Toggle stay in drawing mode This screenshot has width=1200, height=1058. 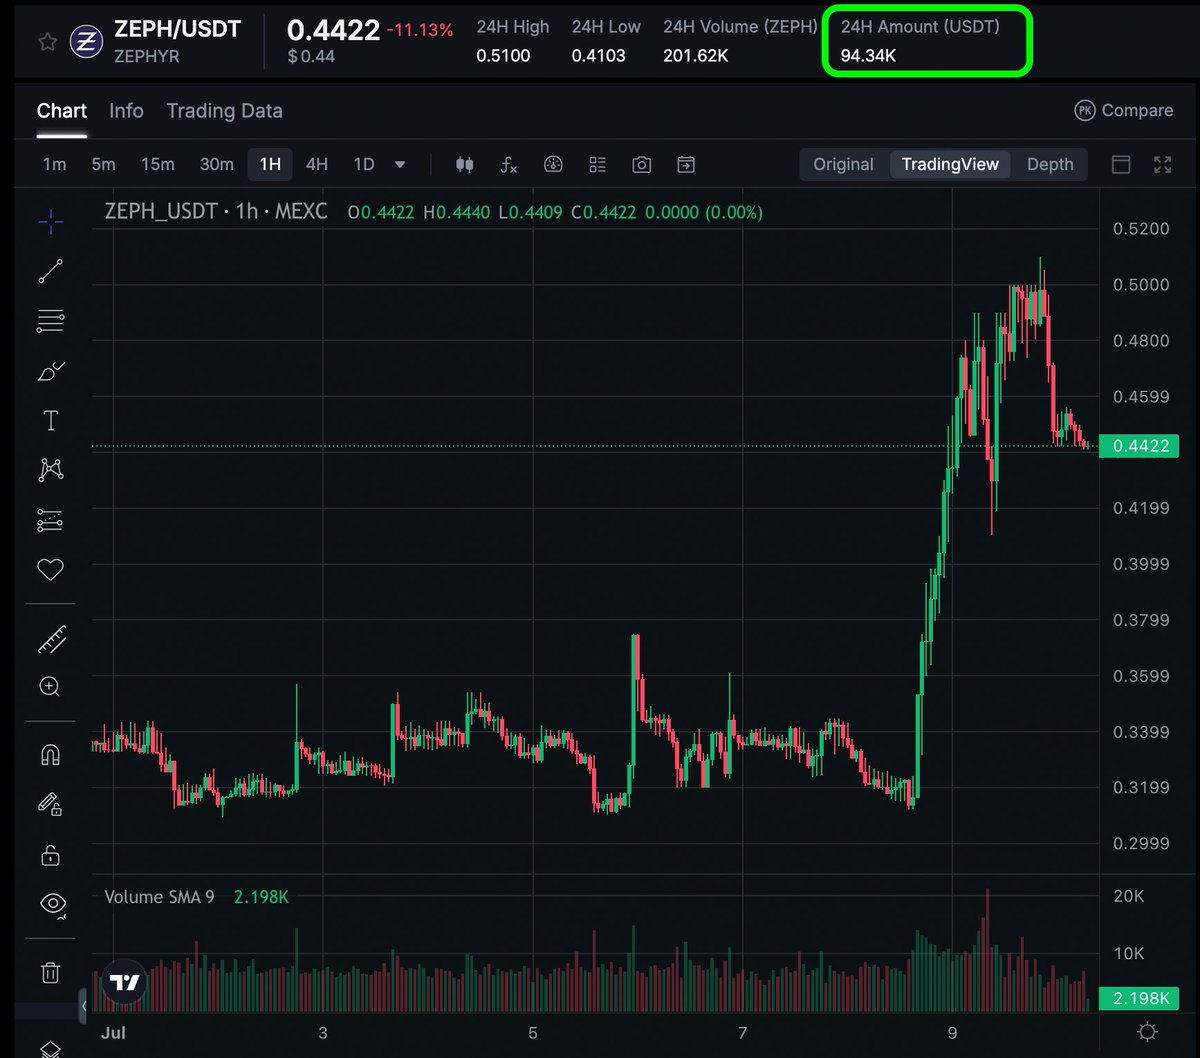tap(51, 804)
